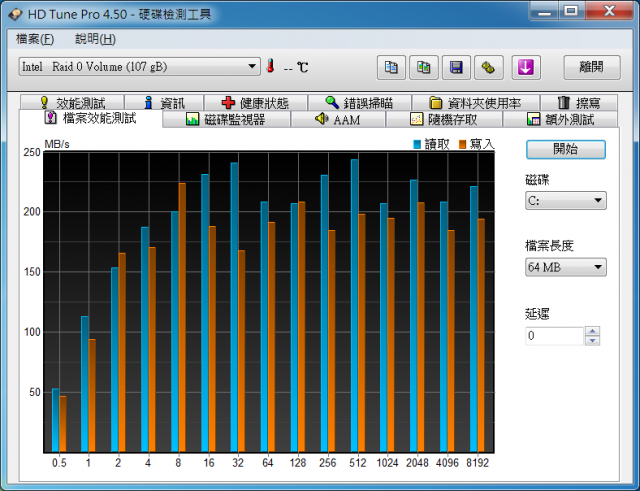Image resolution: width=640 pixels, height=491 pixels.
Task: Expand the Intel Raid 0 Volume drive dropdown
Action: tap(140, 67)
